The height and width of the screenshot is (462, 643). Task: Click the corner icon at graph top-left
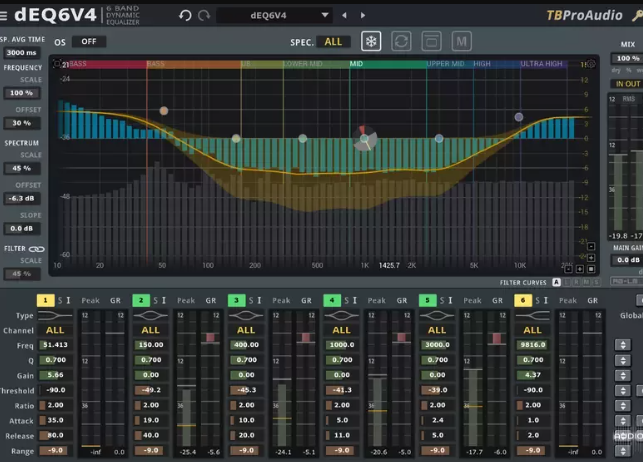coord(57,64)
